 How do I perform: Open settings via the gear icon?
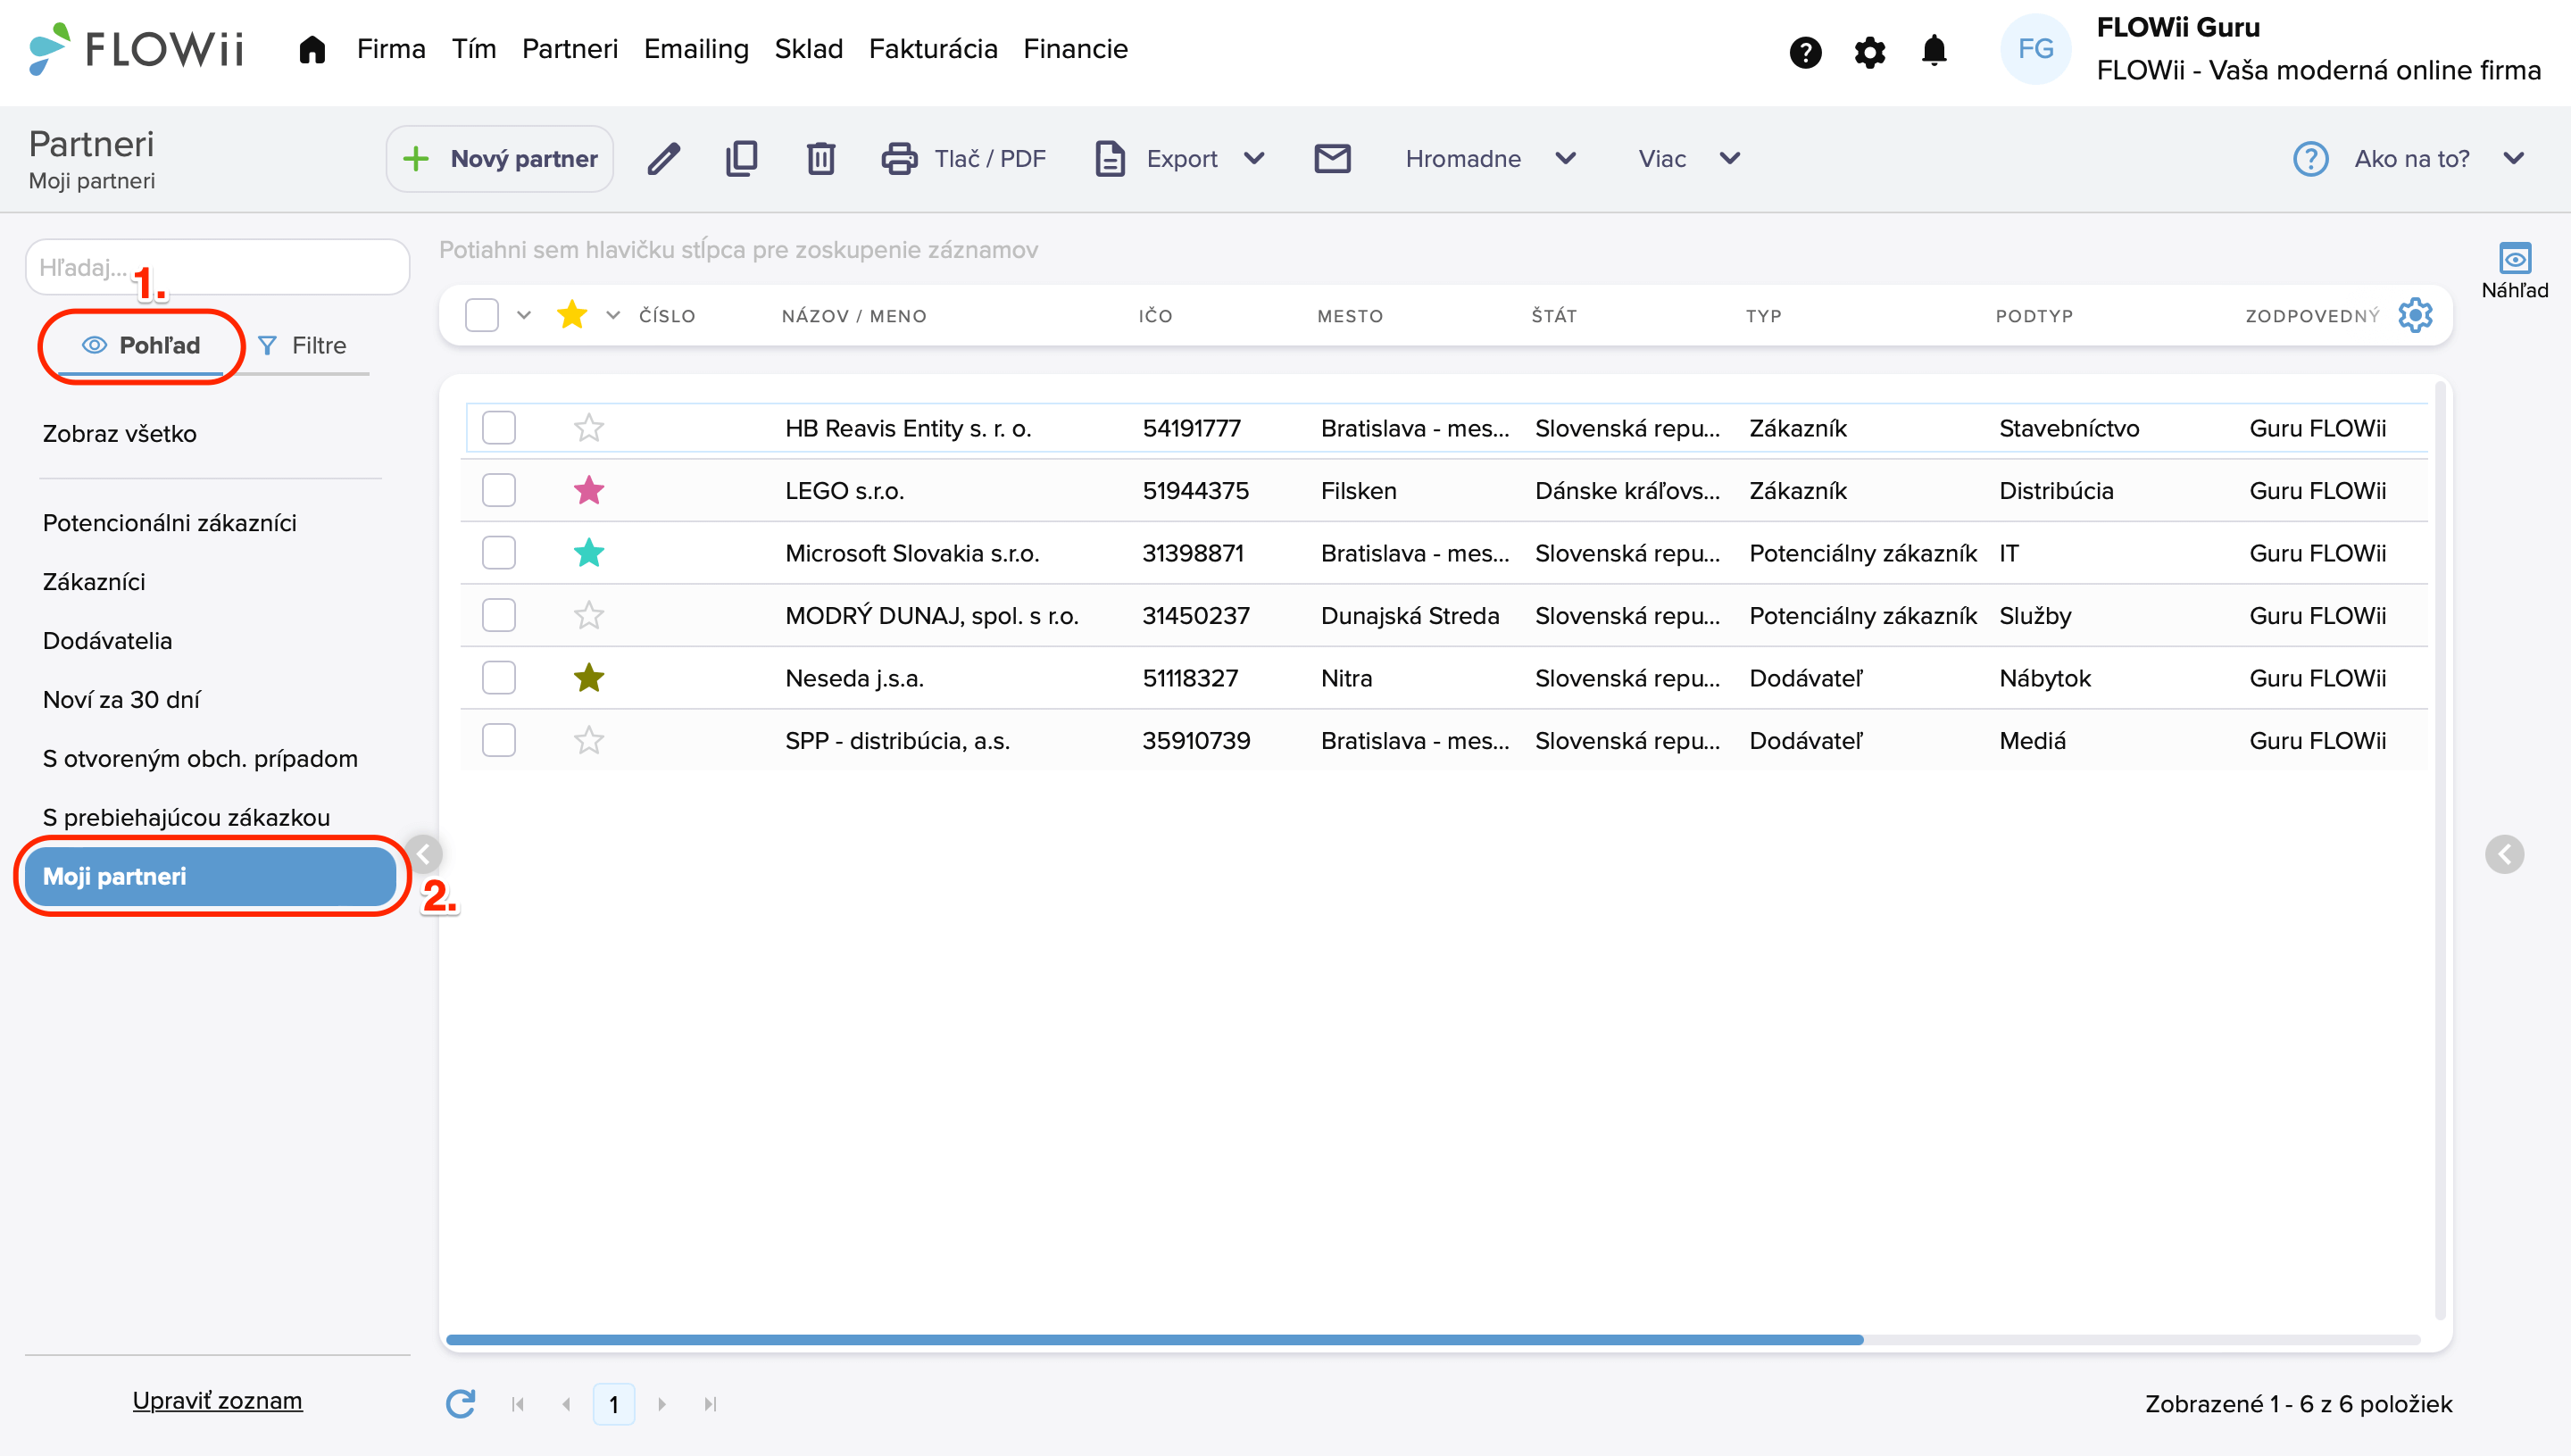click(x=1869, y=51)
